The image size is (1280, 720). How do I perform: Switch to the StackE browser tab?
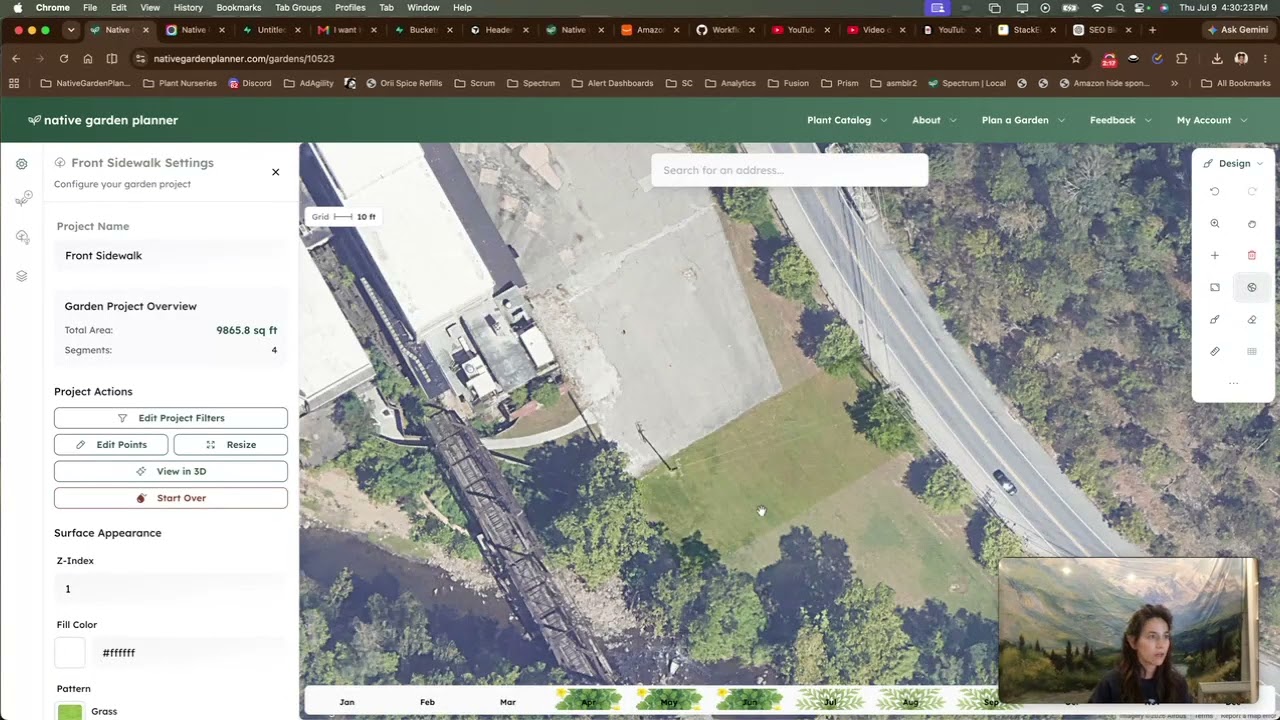(1026, 30)
